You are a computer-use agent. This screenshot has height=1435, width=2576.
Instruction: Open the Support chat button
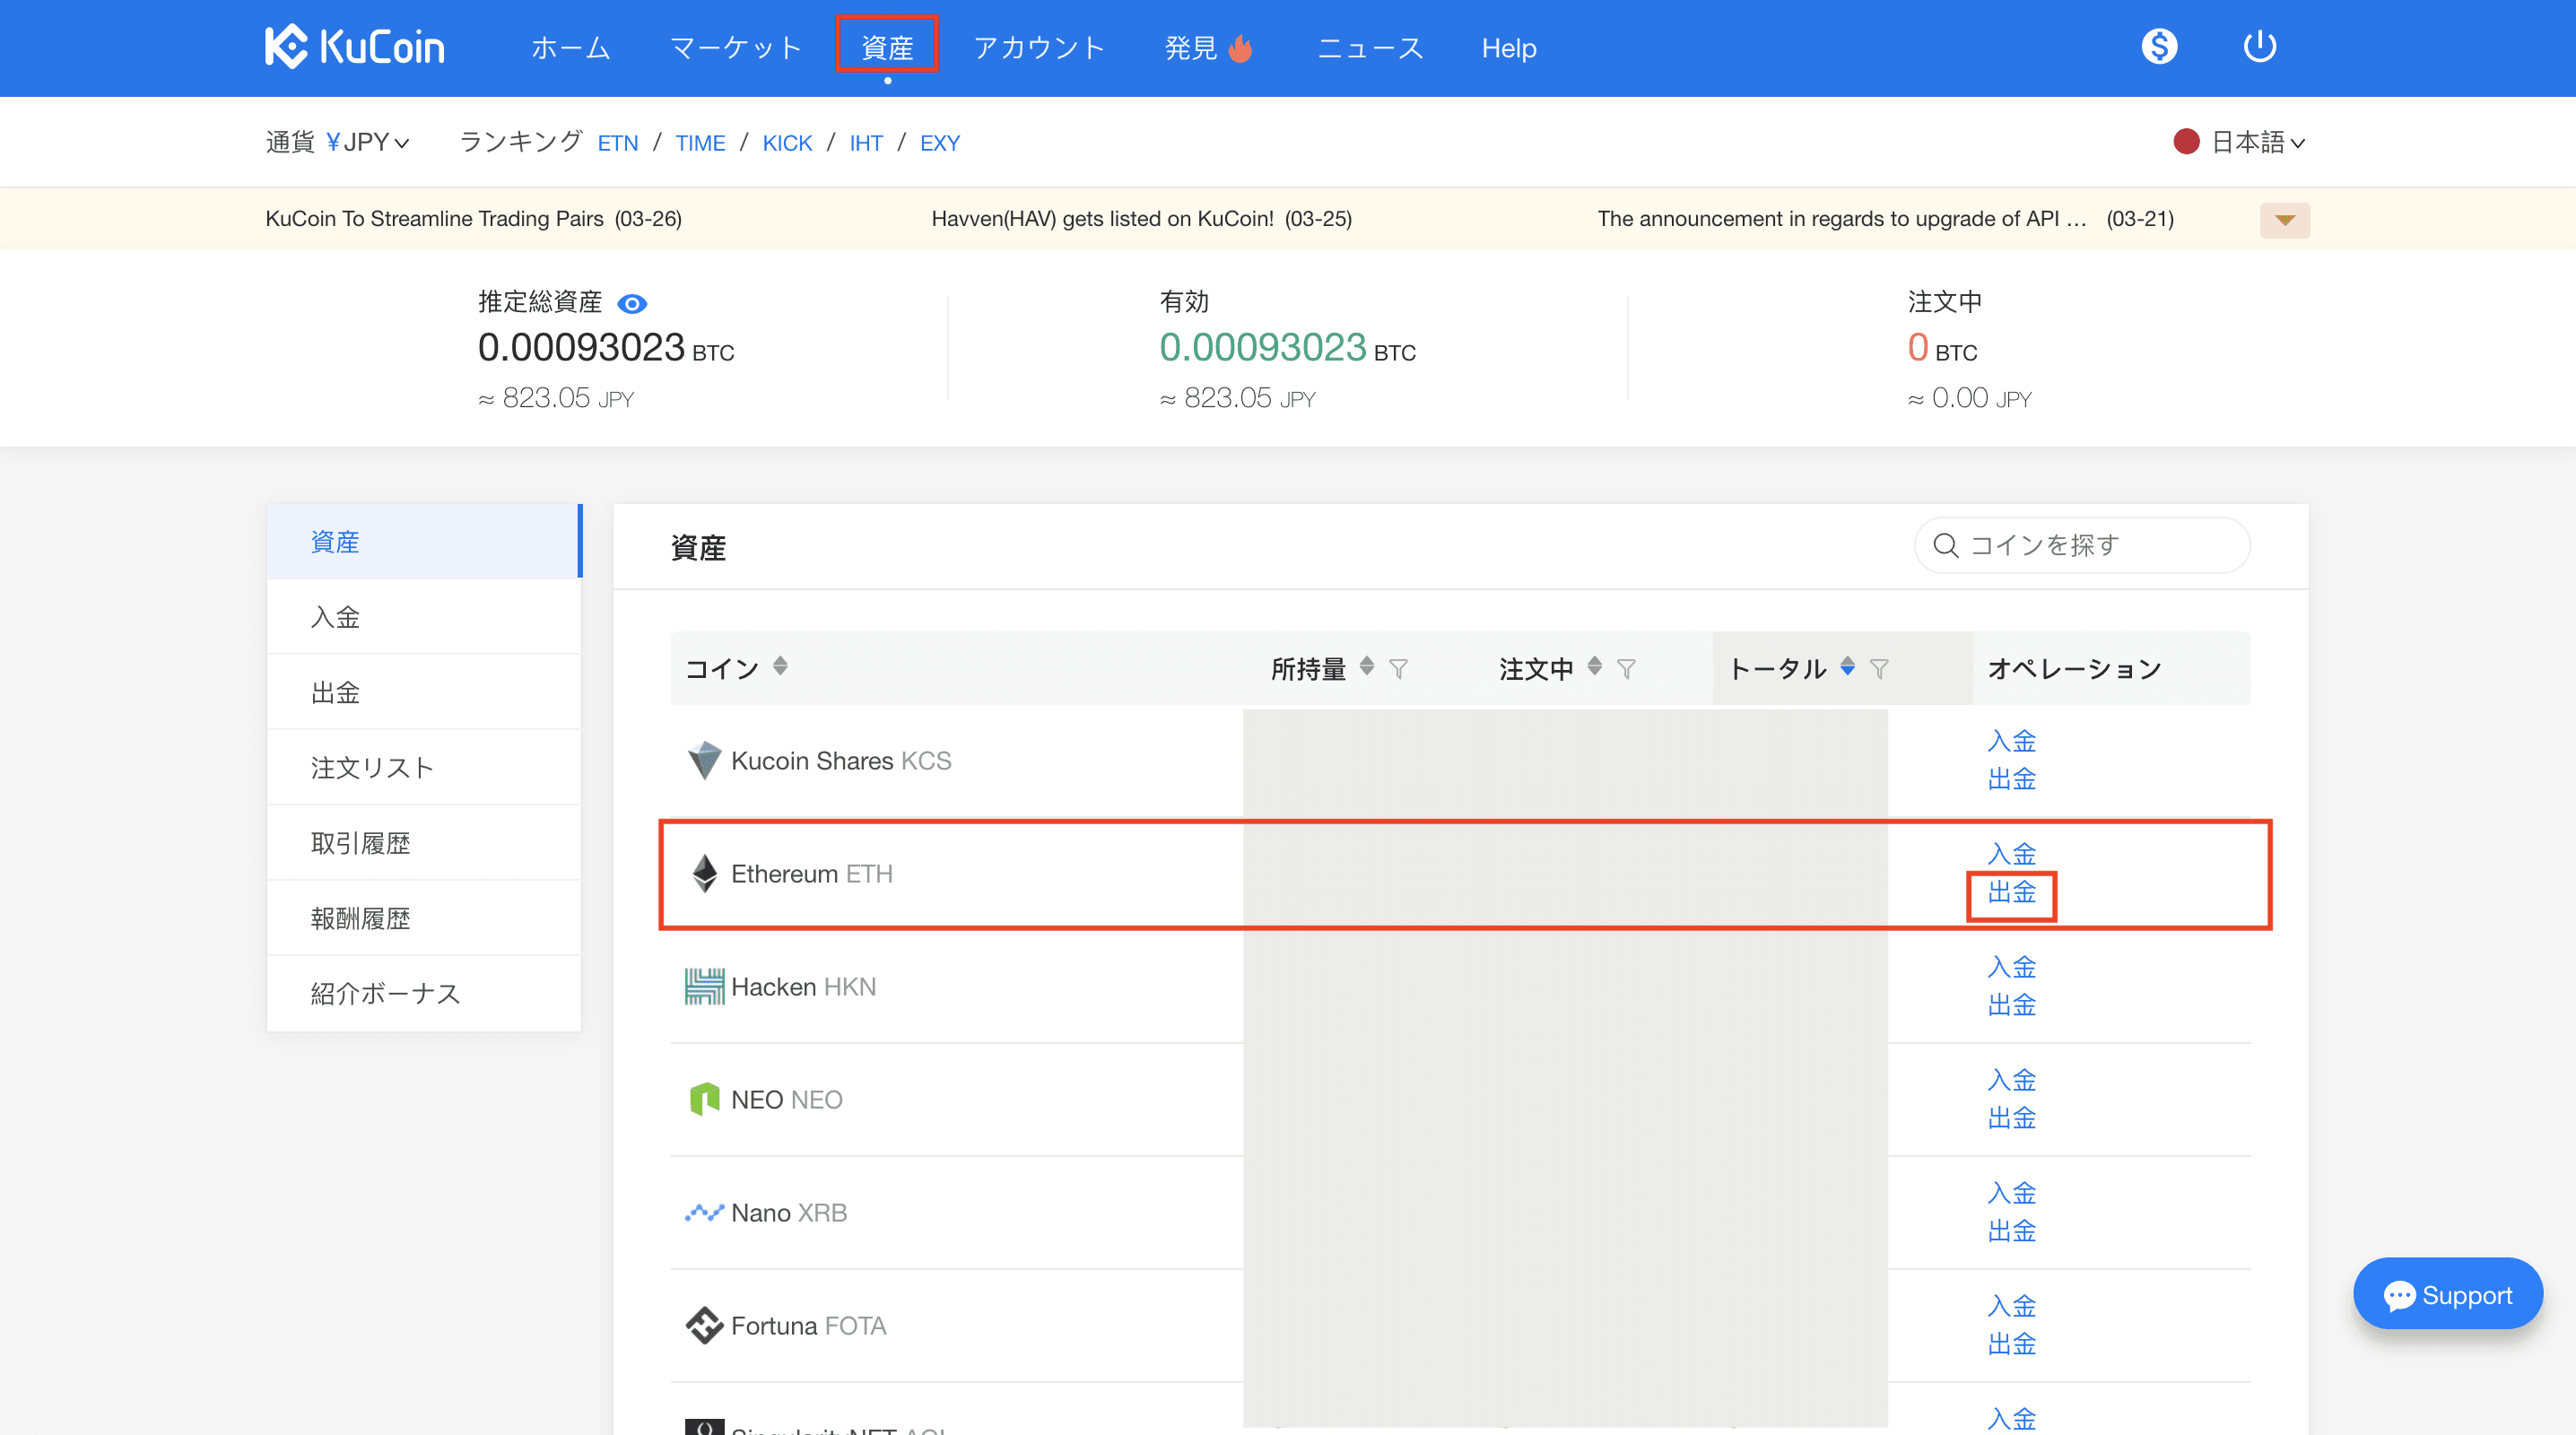[2447, 1295]
